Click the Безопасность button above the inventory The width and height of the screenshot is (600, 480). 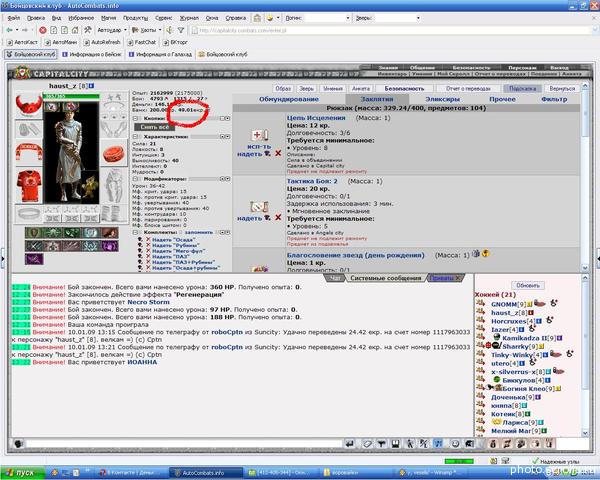(x=404, y=88)
